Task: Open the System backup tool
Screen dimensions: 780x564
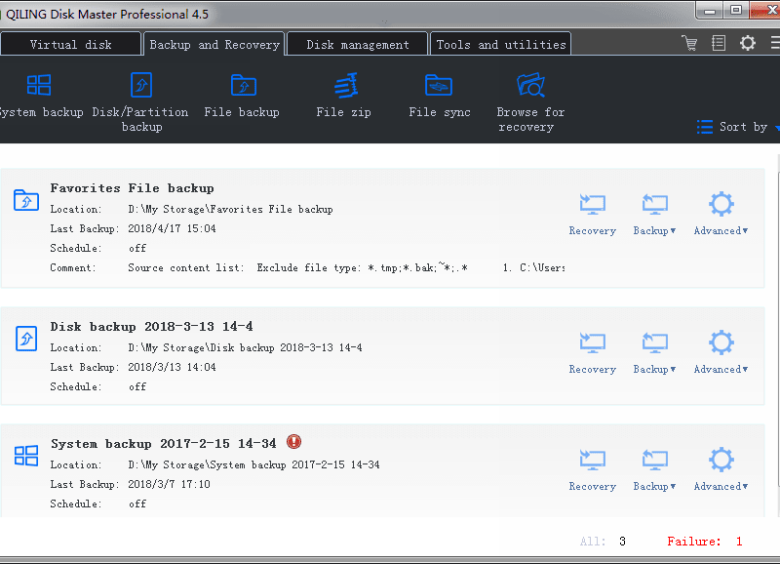Action: pos(40,95)
